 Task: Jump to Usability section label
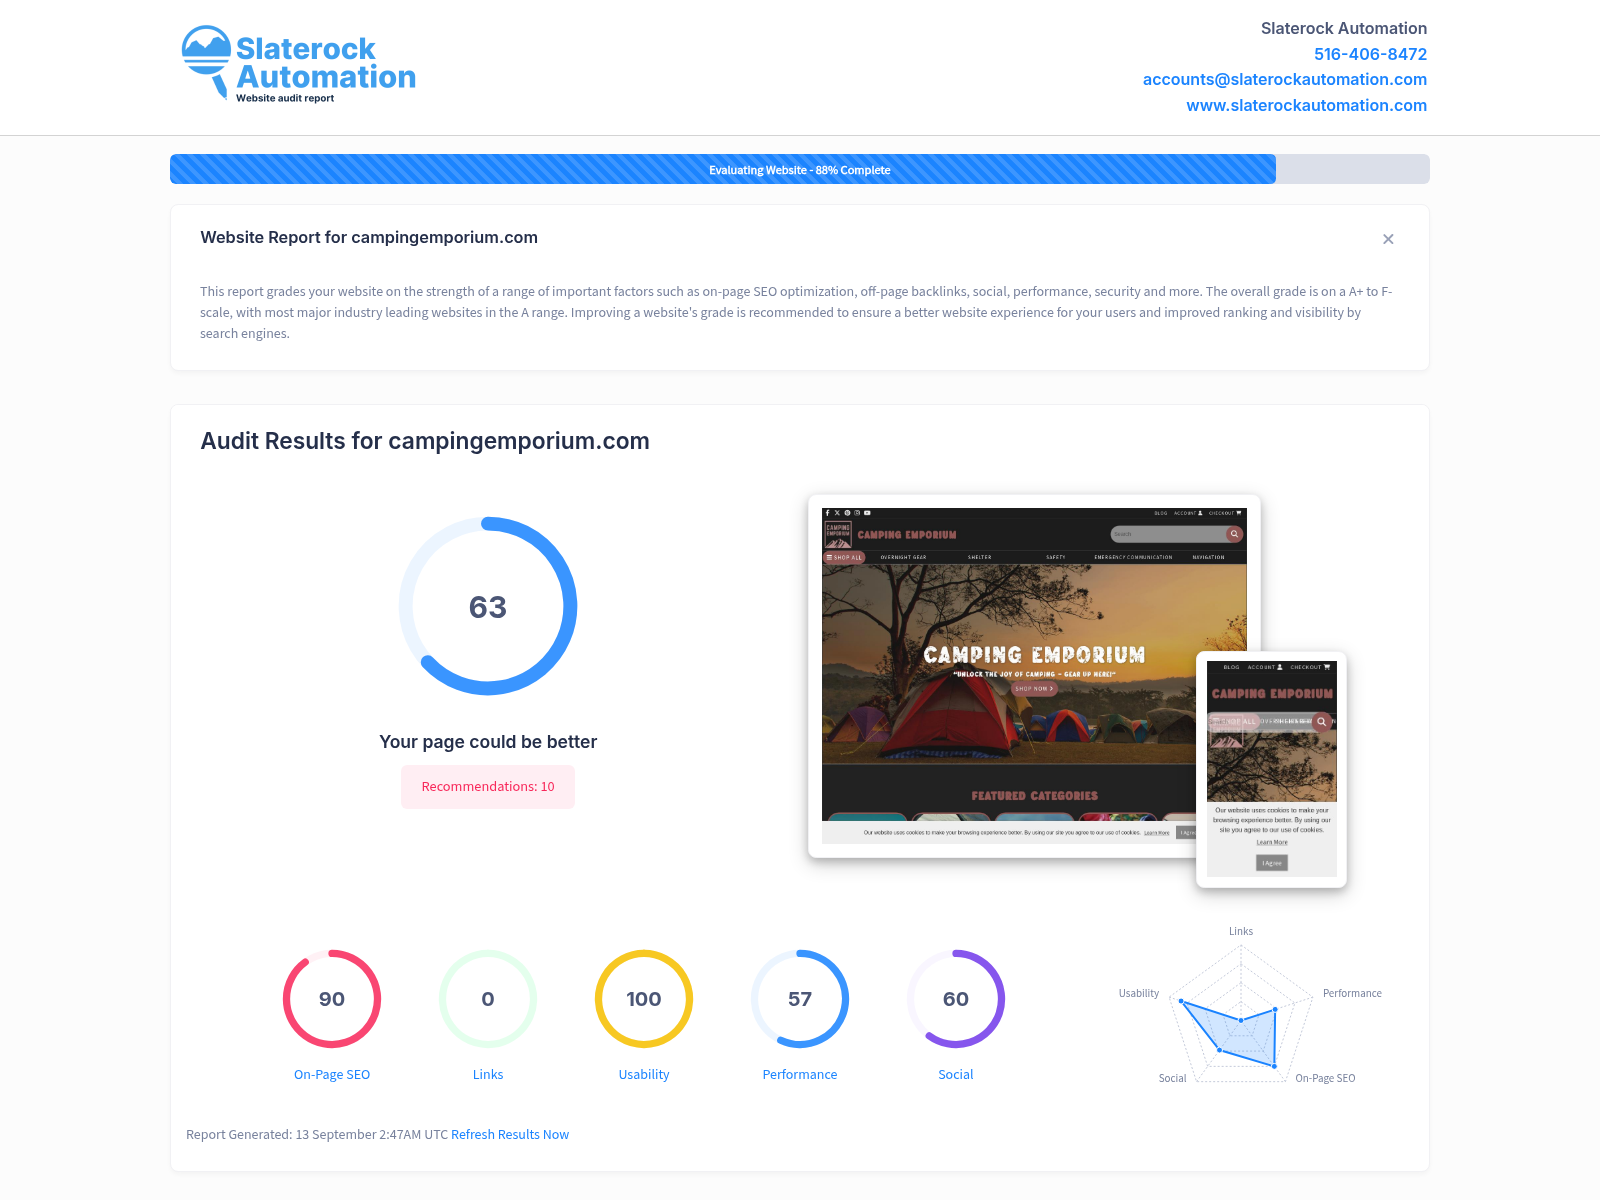tap(644, 1074)
